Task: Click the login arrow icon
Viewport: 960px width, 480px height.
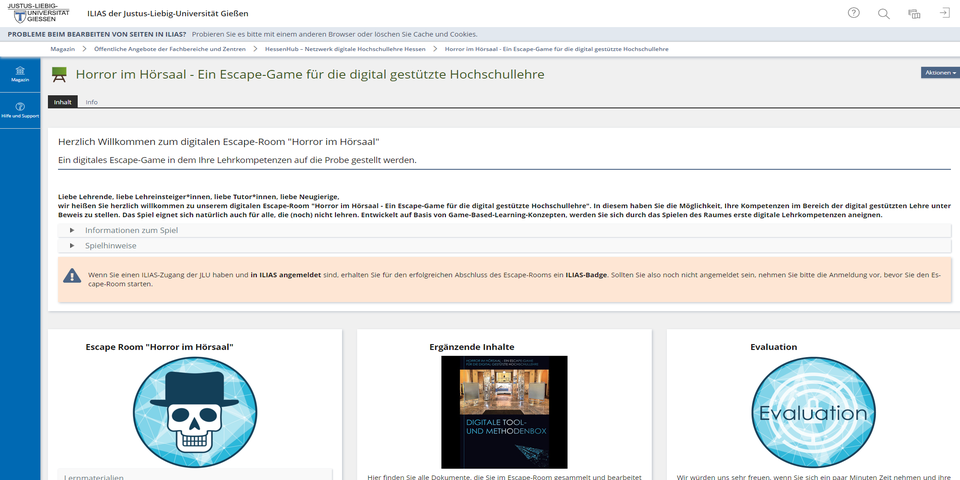Action: click(945, 13)
